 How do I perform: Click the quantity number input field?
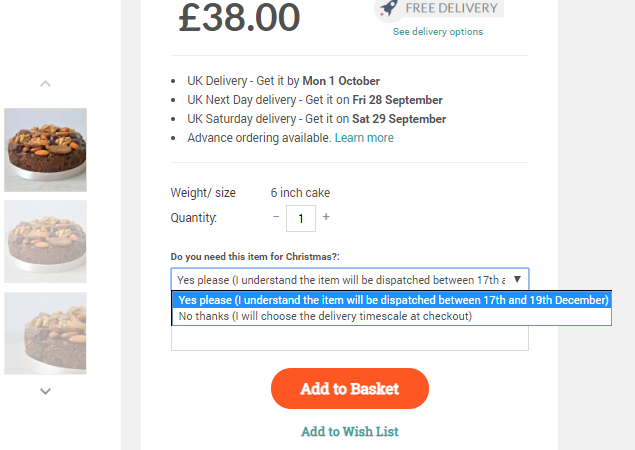(301, 218)
